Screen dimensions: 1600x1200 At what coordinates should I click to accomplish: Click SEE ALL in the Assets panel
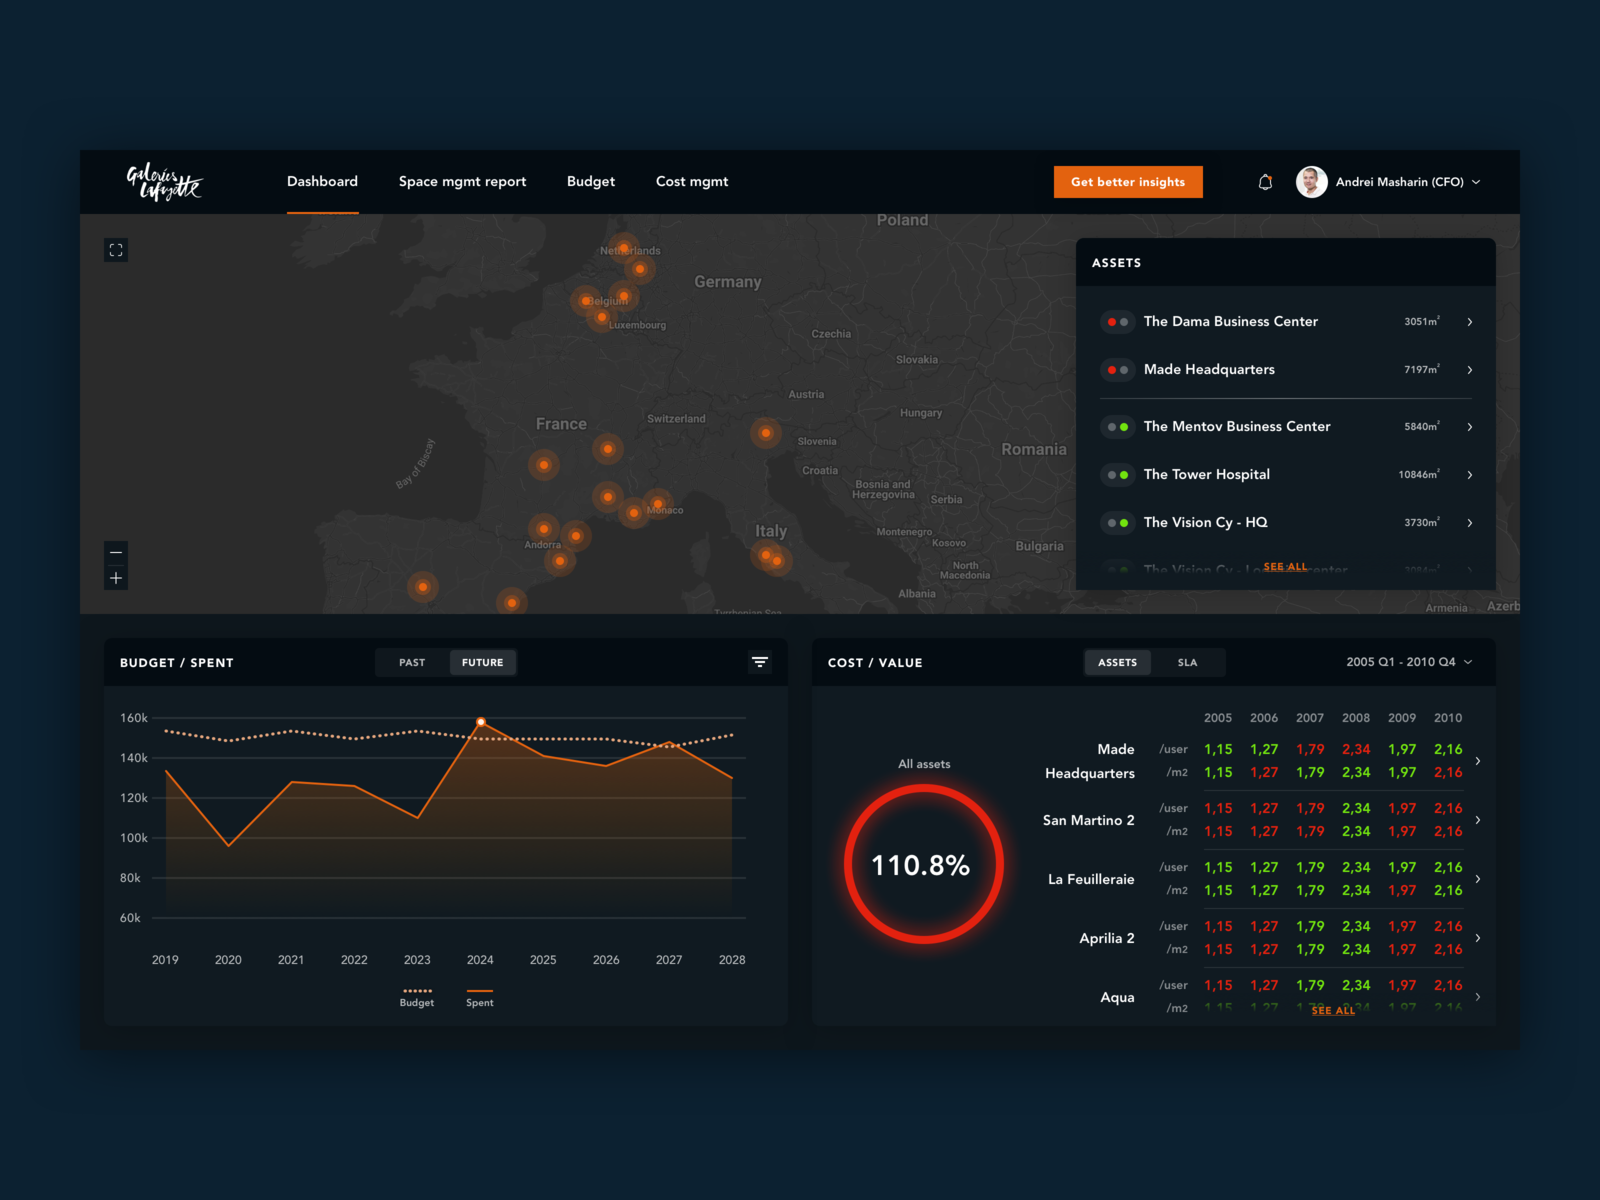point(1285,566)
